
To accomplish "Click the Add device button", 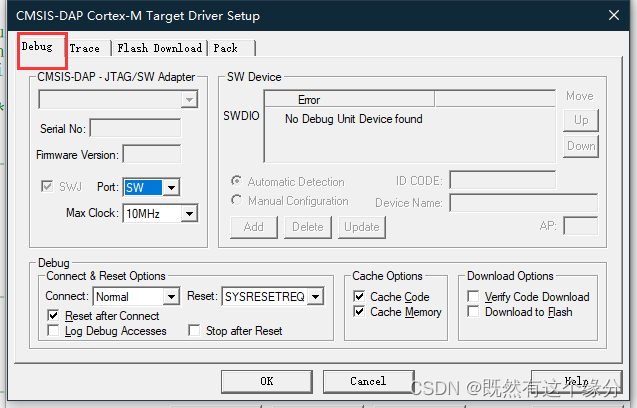I will click(254, 227).
